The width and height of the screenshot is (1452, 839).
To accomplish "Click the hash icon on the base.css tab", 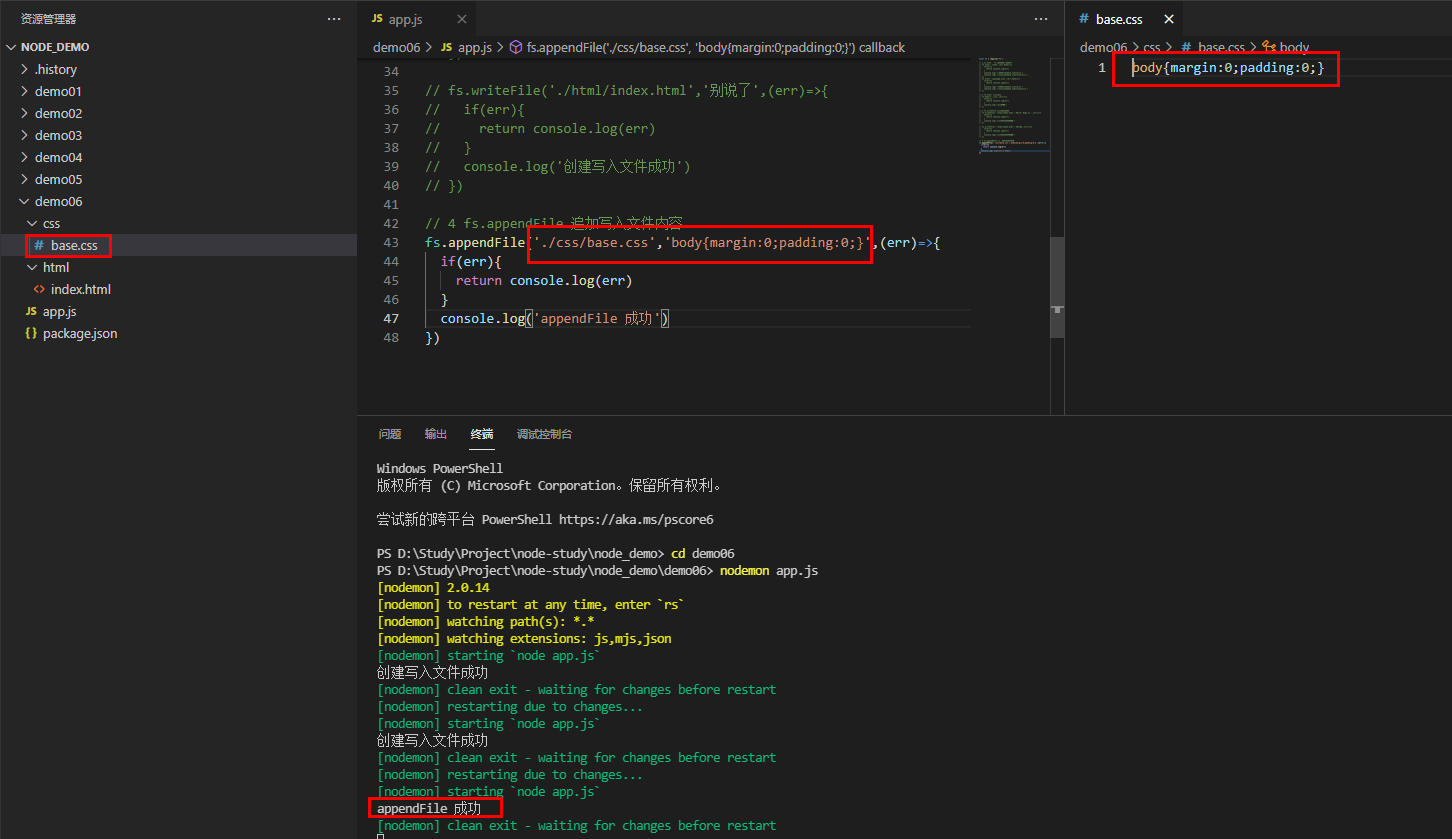I will tap(1086, 18).
